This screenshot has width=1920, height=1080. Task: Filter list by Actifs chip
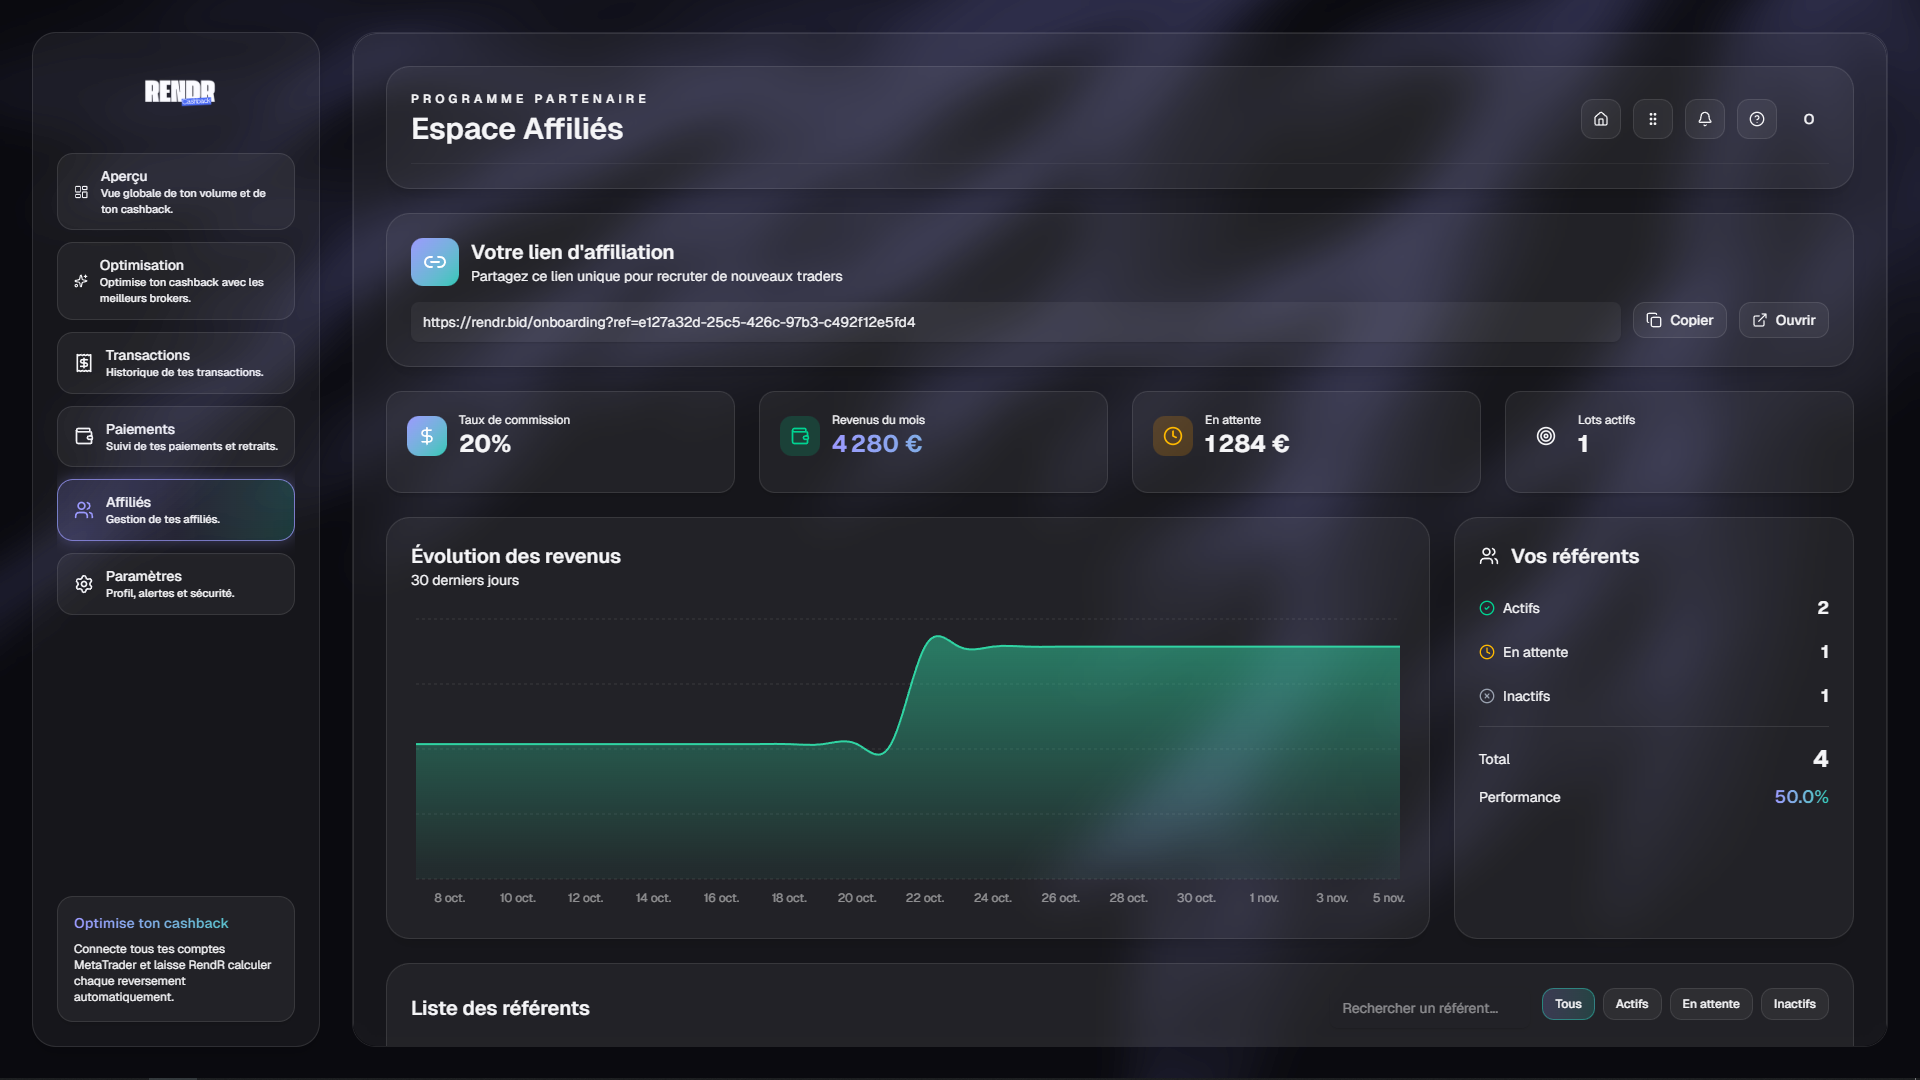coord(1631,1004)
